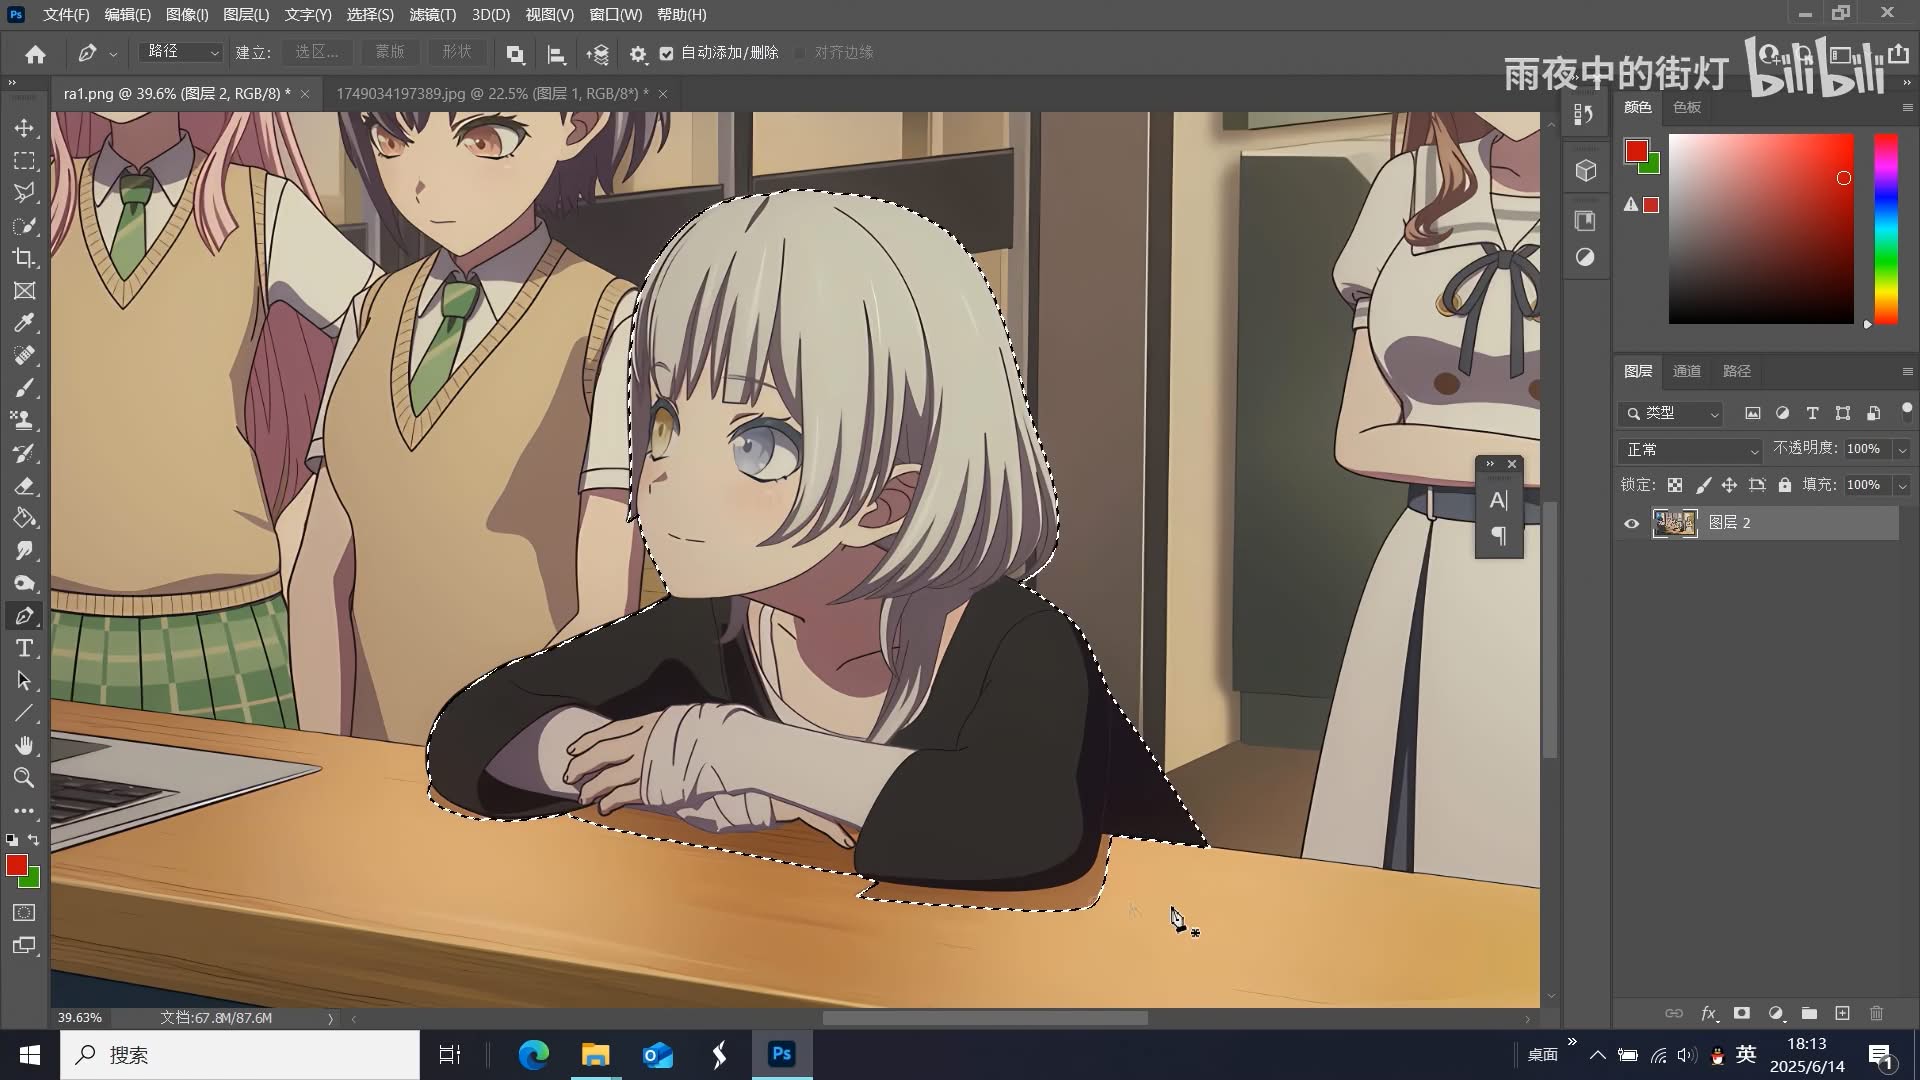The height and width of the screenshot is (1080, 1920).
Task: Swap foreground and background colors
Action: click(33, 840)
